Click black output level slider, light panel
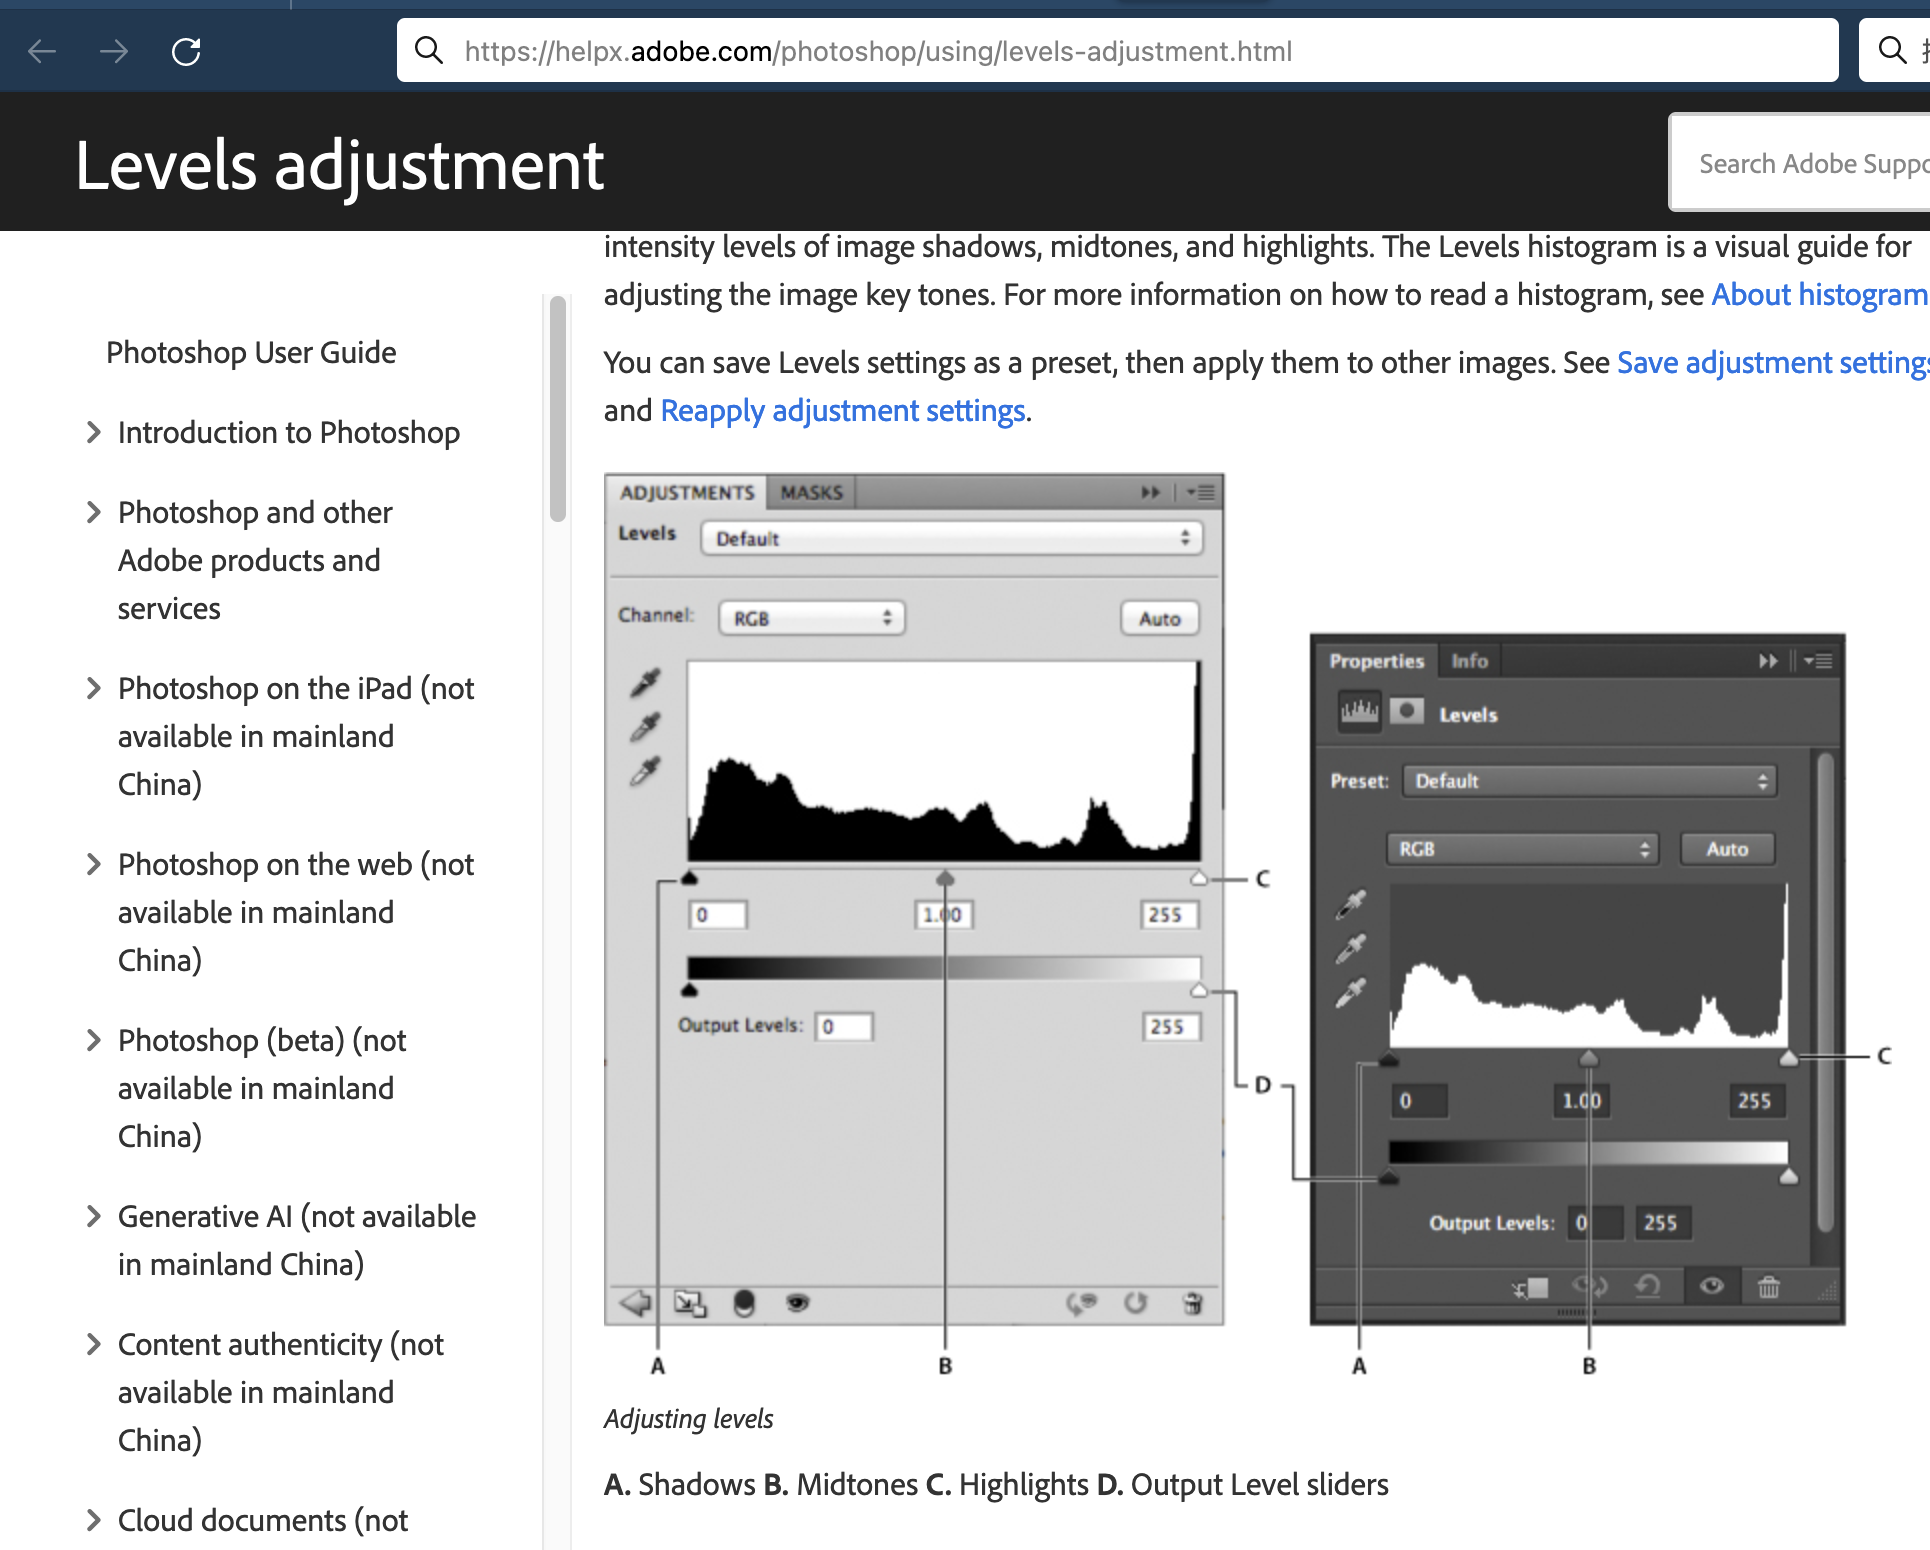The height and width of the screenshot is (1550, 1930). click(689, 990)
